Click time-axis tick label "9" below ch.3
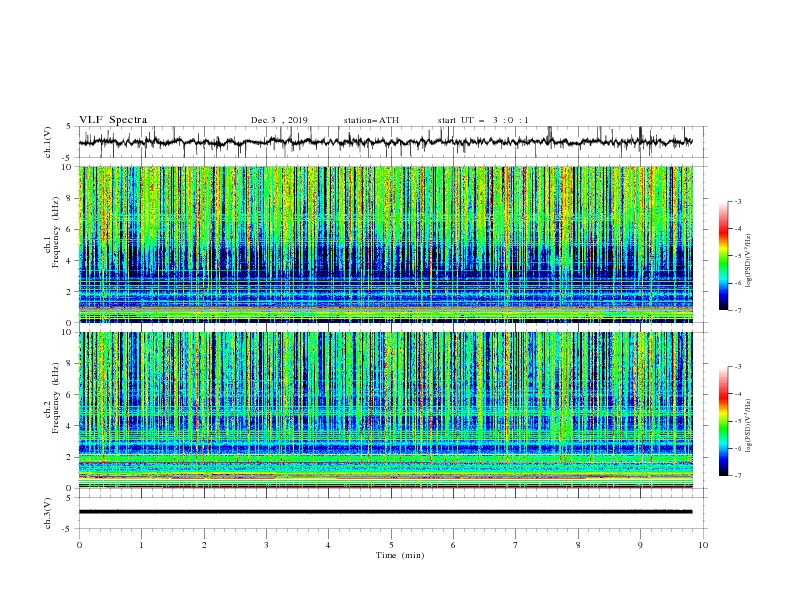The image size is (792, 612). (640, 545)
